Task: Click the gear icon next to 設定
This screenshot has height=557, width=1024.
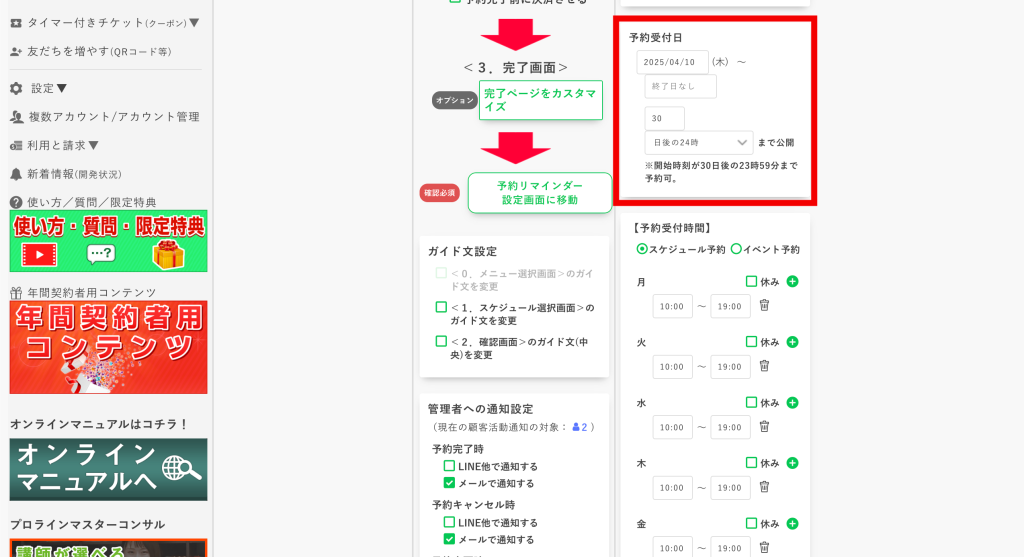Action: 16,88
